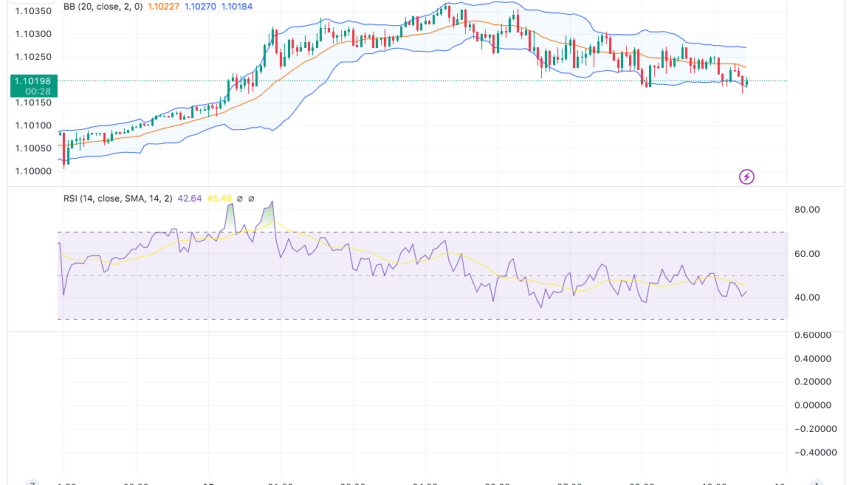
Task: Click the 1.10150 price axis label
Action: point(33,103)
